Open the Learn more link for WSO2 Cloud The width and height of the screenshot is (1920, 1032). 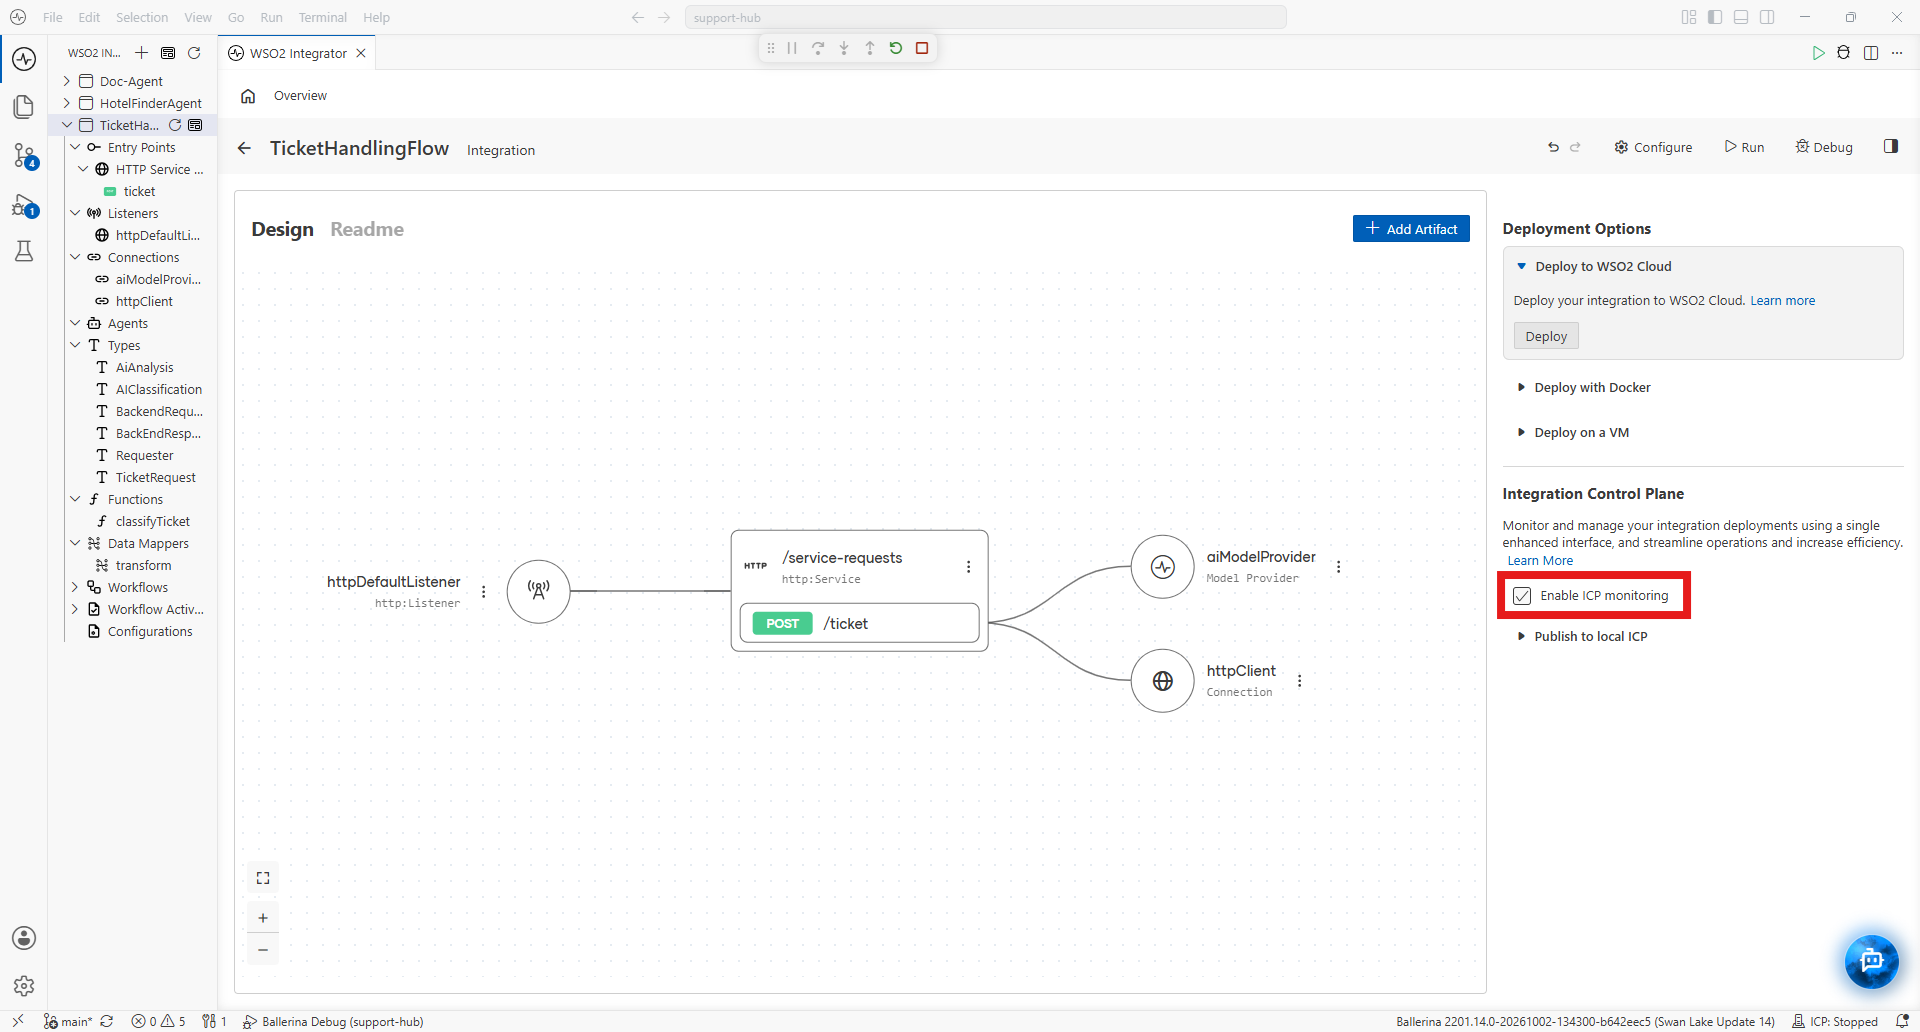click(x=1782, y=301)
